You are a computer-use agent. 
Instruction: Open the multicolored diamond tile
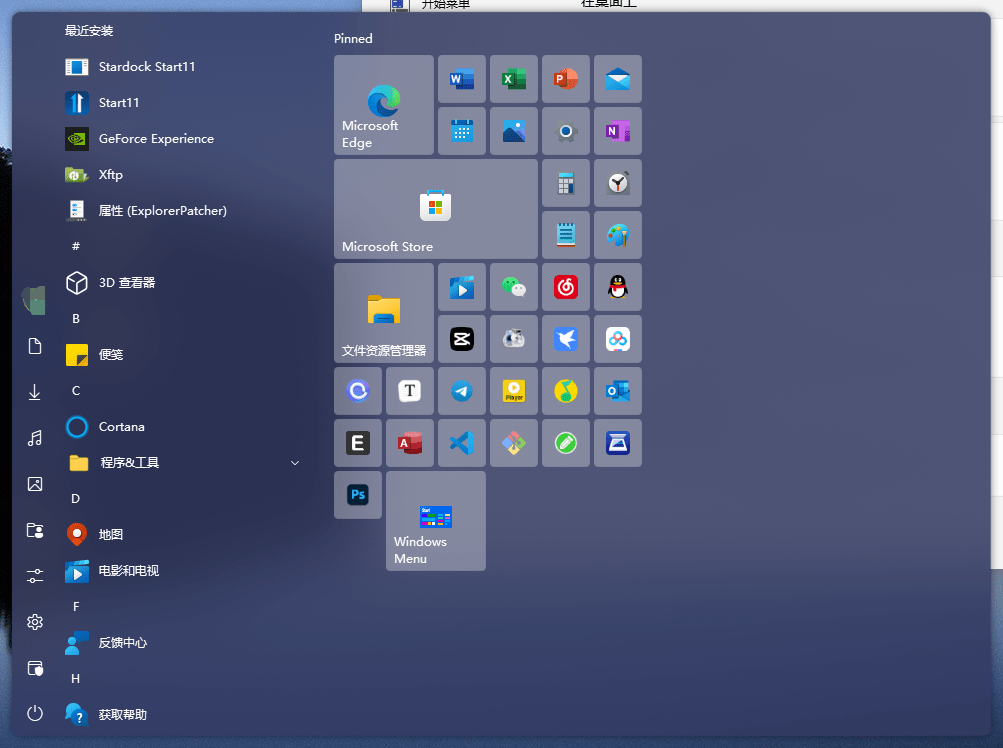[514, 443]
